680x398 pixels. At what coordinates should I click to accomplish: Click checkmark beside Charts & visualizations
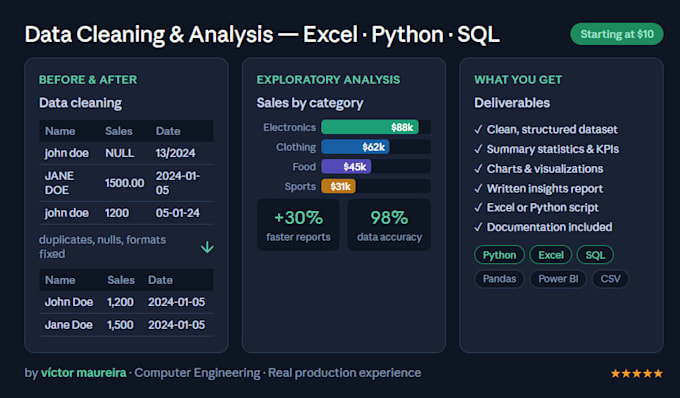tap(478, 169)
